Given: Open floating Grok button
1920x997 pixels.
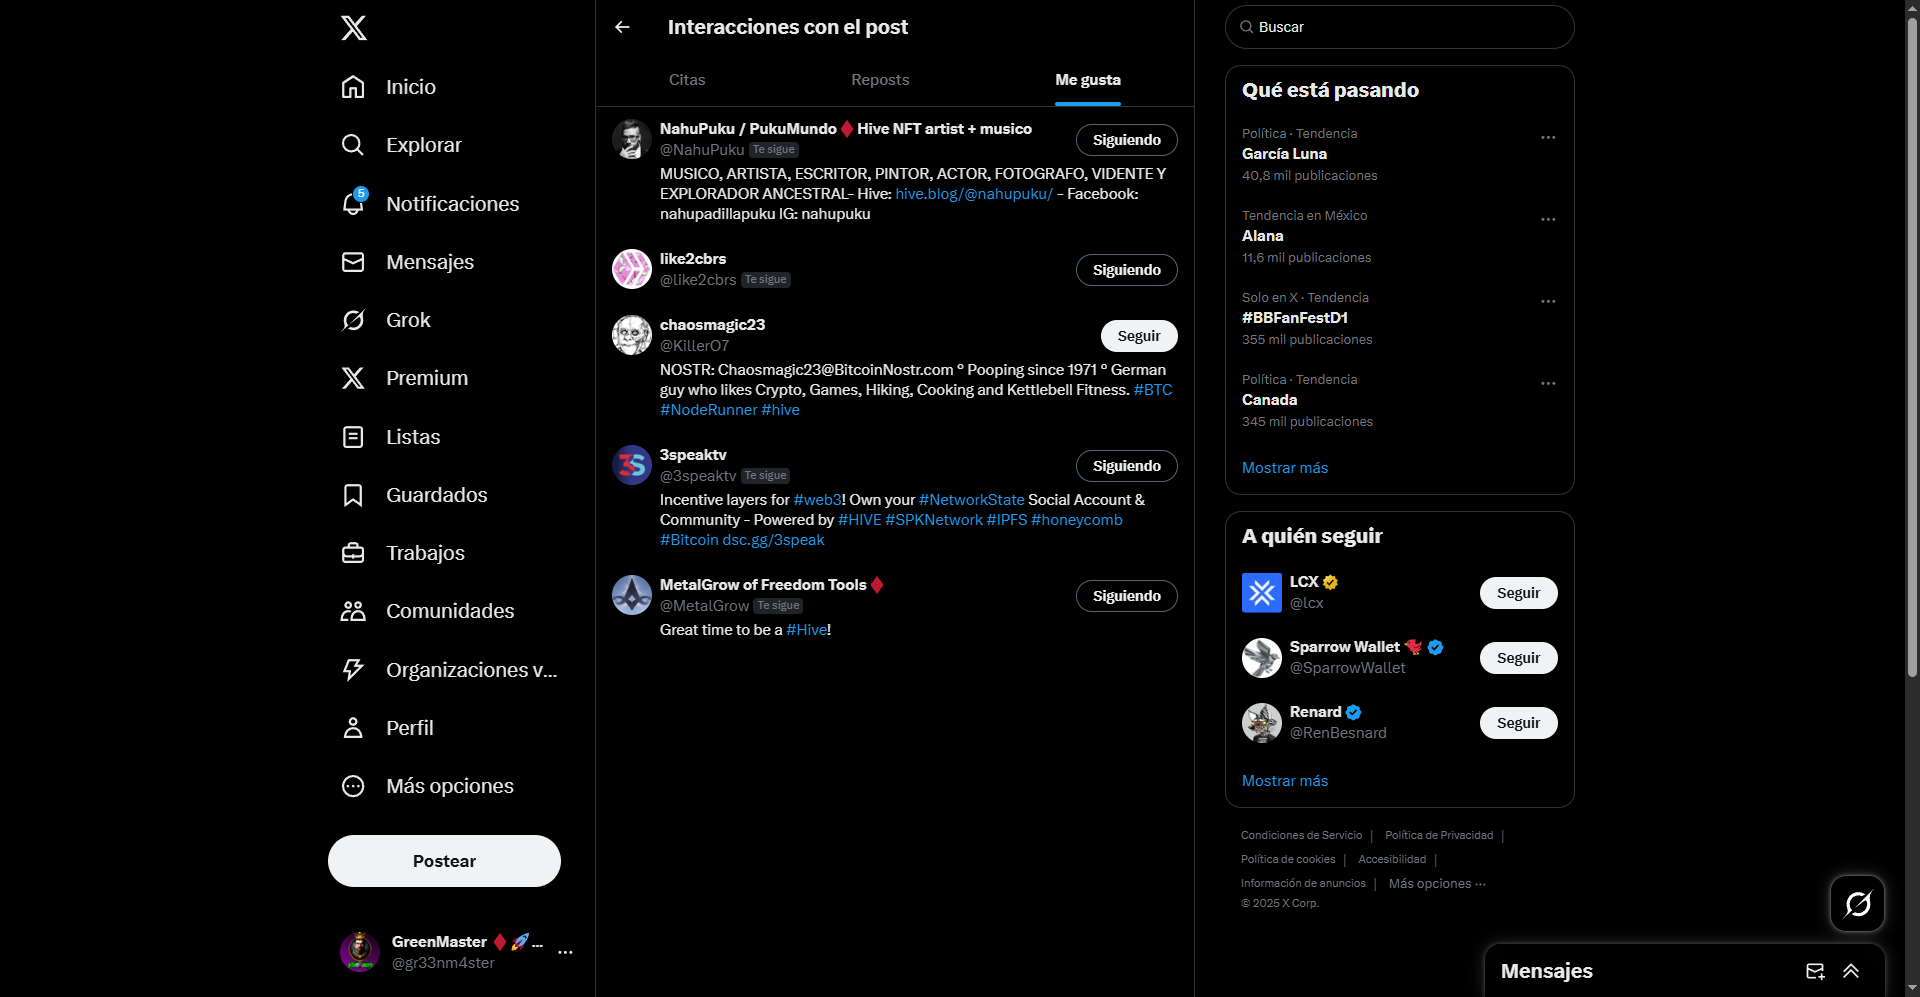Looking at the screenshot, I should [x=1857, y=904].
